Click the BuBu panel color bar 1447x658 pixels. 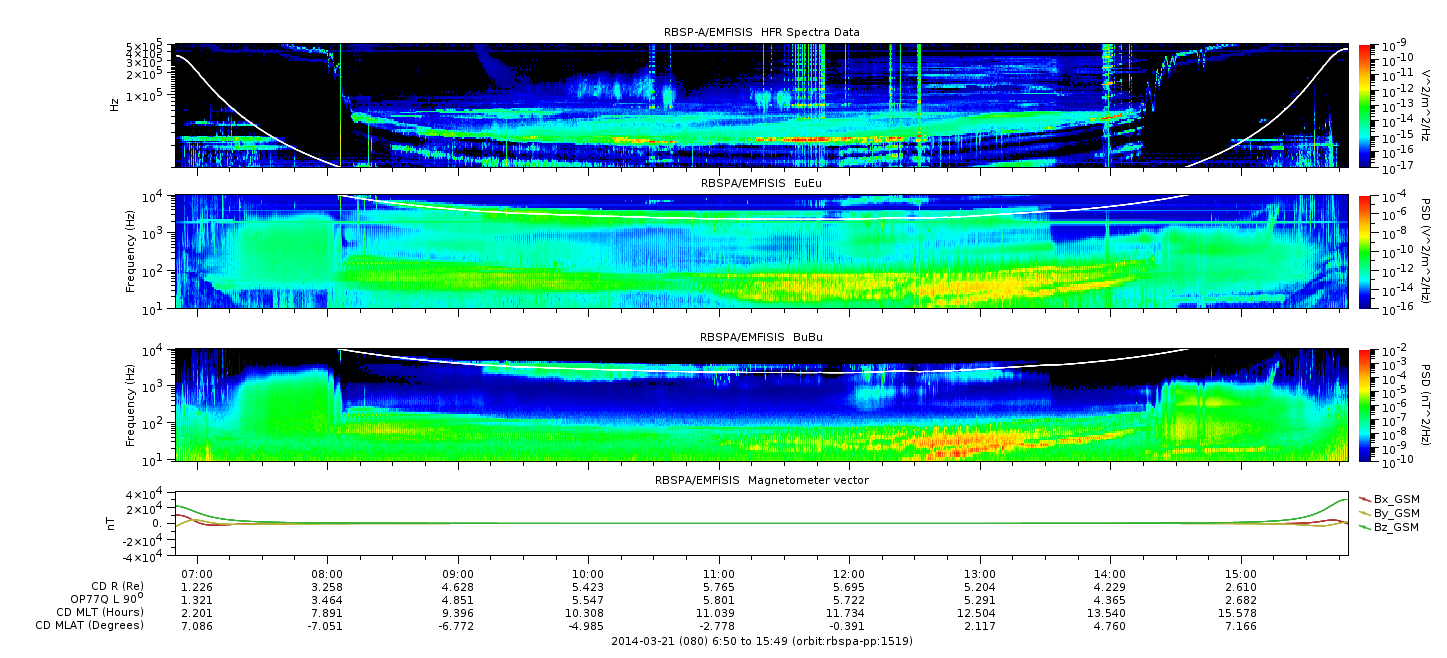click(1366, 404)
